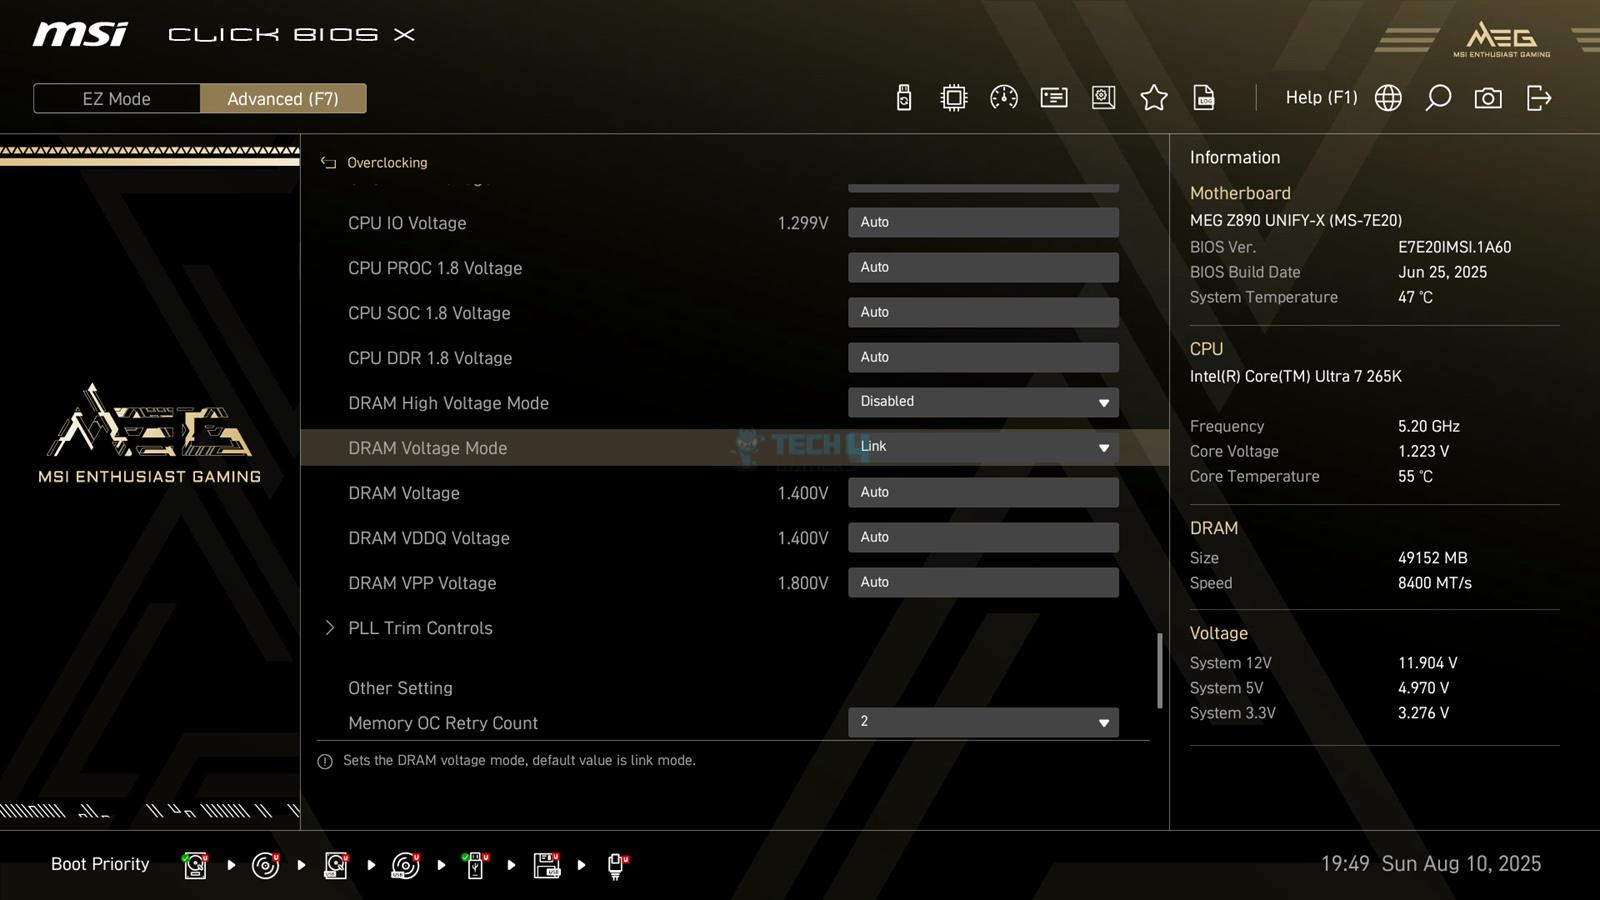1600x900 pixels.
Task: Click the 1.223 V core voltage value
Action: 1424,451
